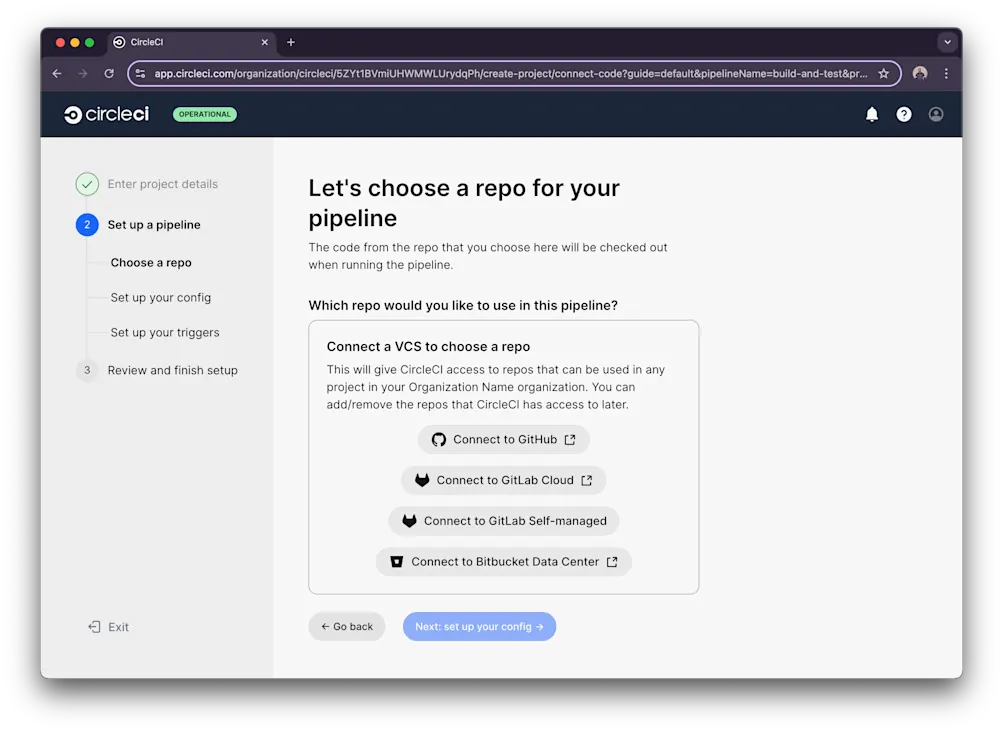
Task: Select Set up a pipeline step
Action: pos(154,225)
